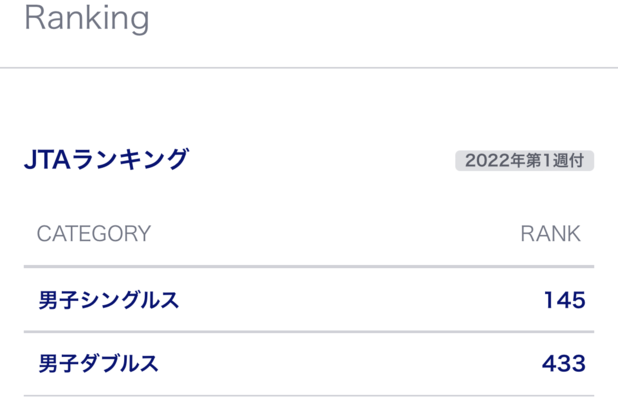This screenshot has width=618, height=417.
Task: Click the separator under the CATEGORY header
Action: point(309,267)
